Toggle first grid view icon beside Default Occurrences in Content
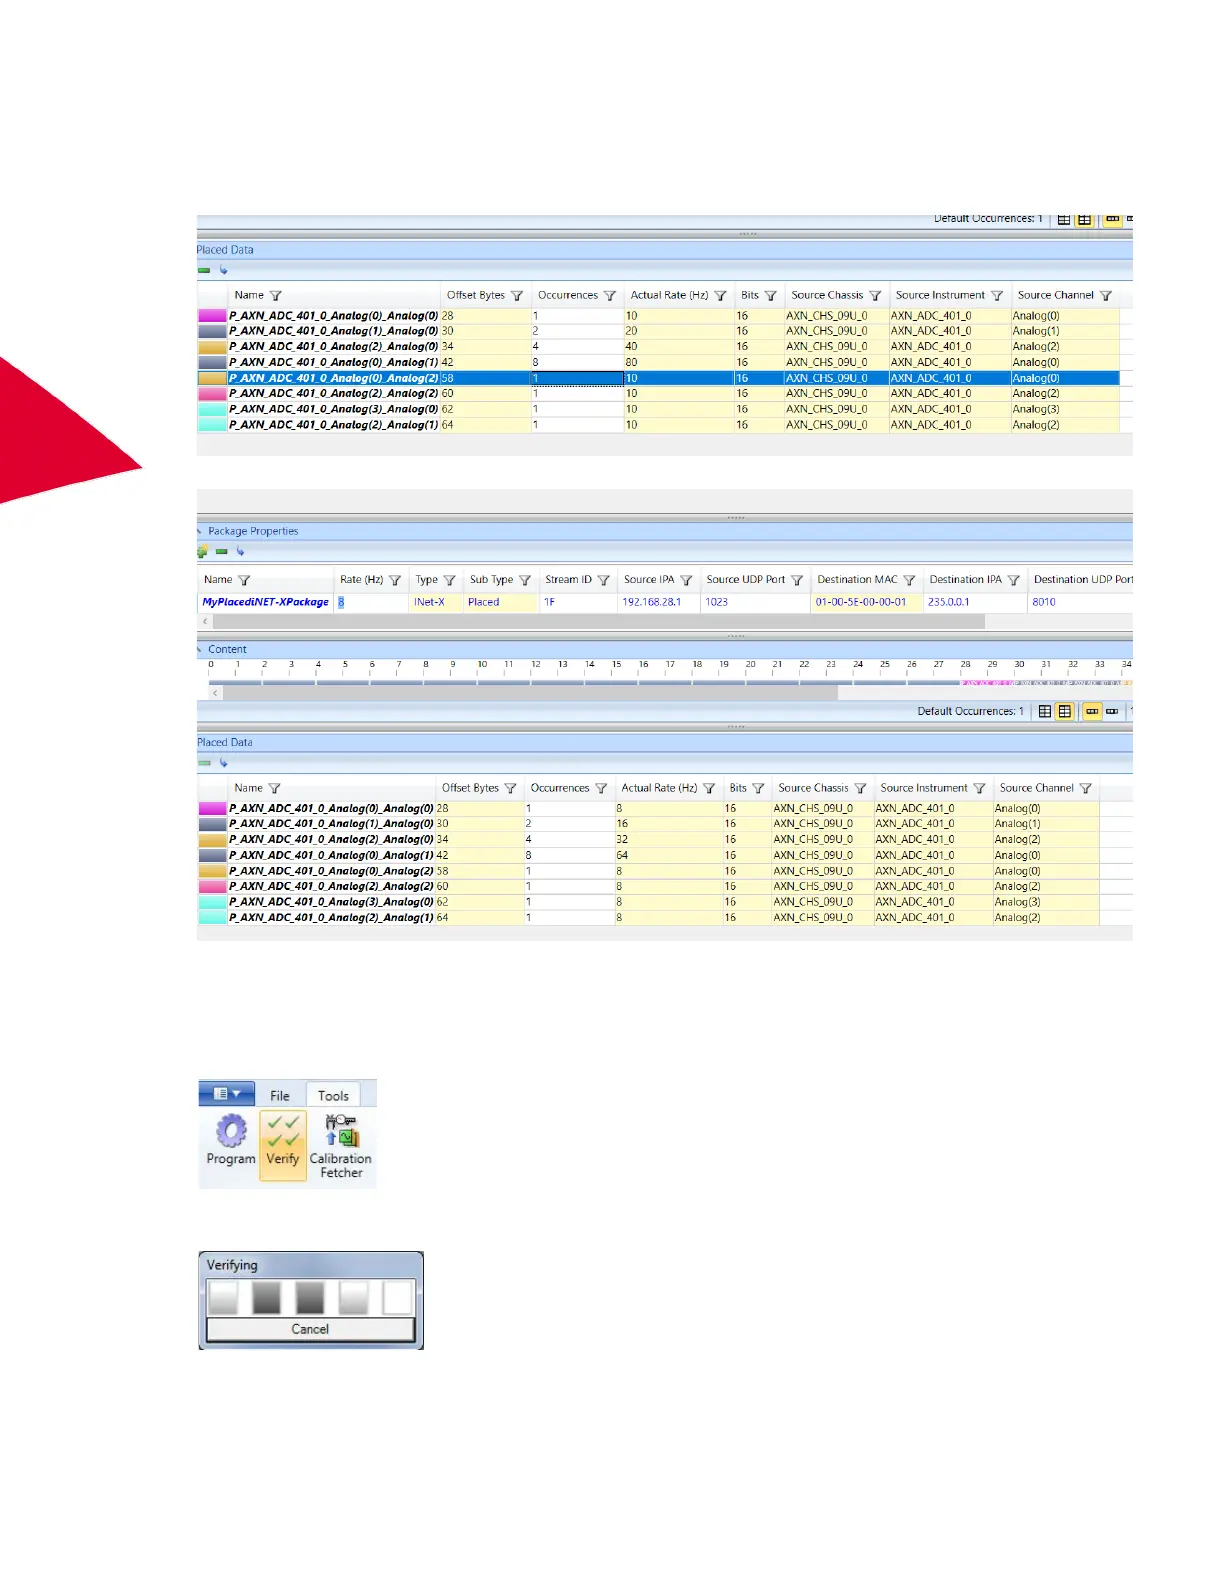The height and width of the screenshot is (1584, 1224). (x=1045, y=711)
